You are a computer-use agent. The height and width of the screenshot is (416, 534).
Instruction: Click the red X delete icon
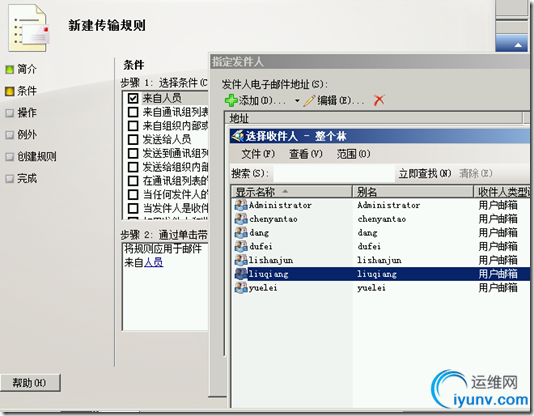(x=379, y=100)
